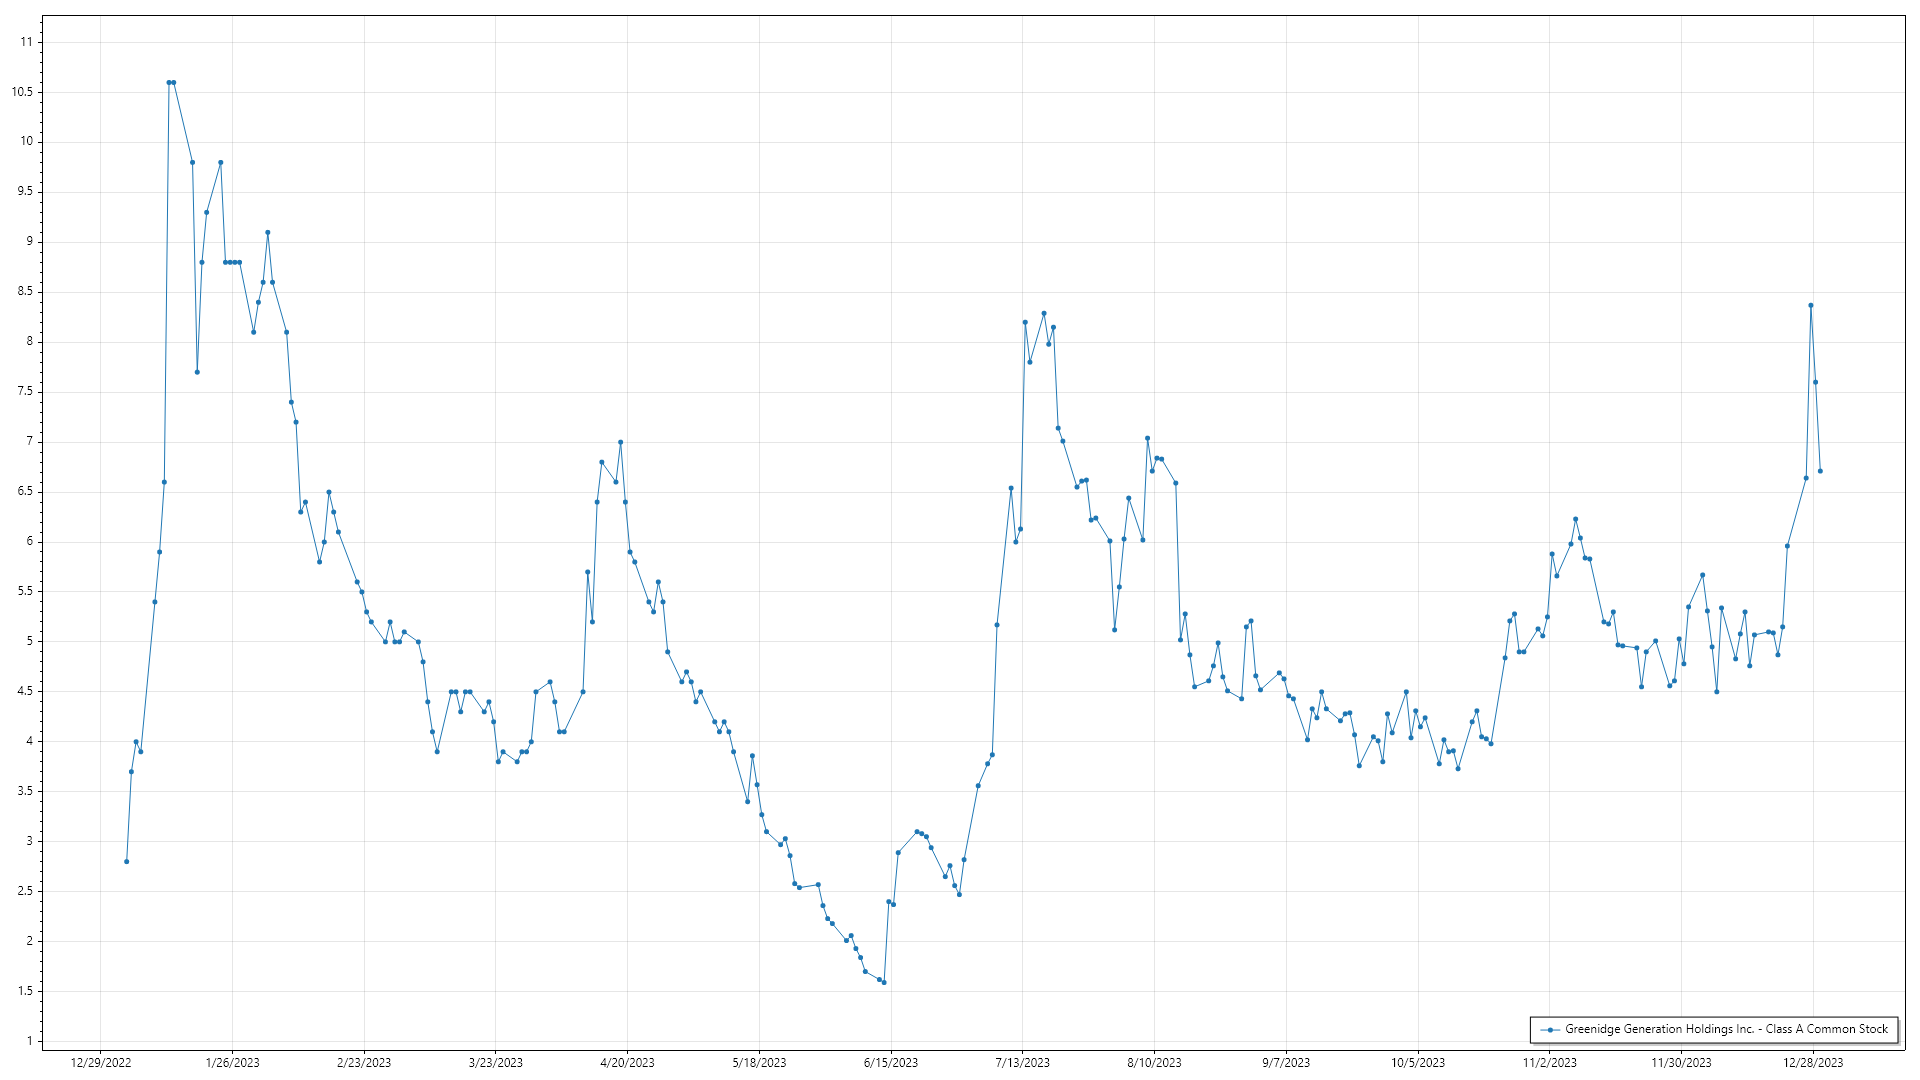
Task: Click the lowest data point near 1.6
Action: click(884, 982)
